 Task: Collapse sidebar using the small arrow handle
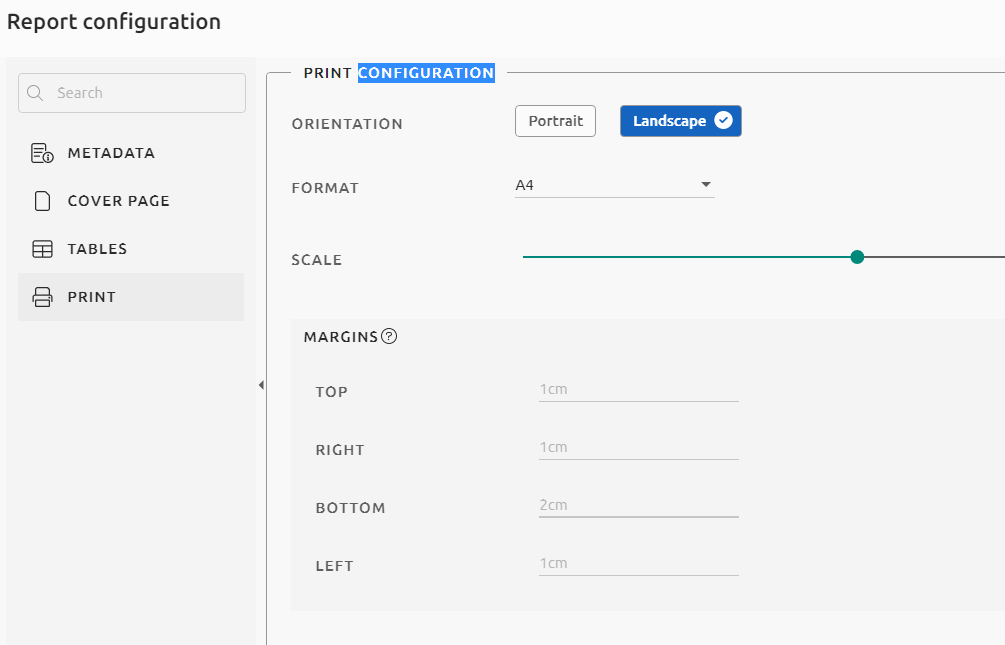point(261,385)
